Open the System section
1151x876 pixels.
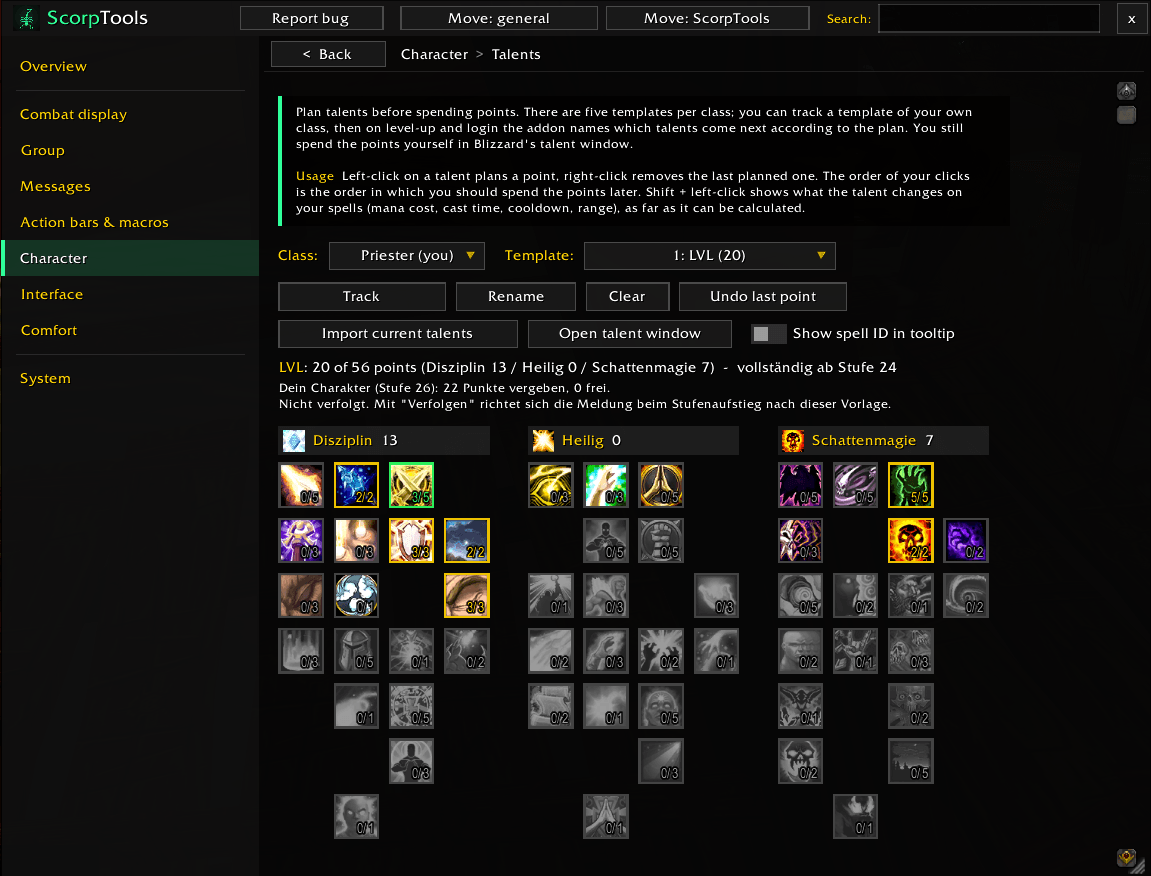[45, 378]
